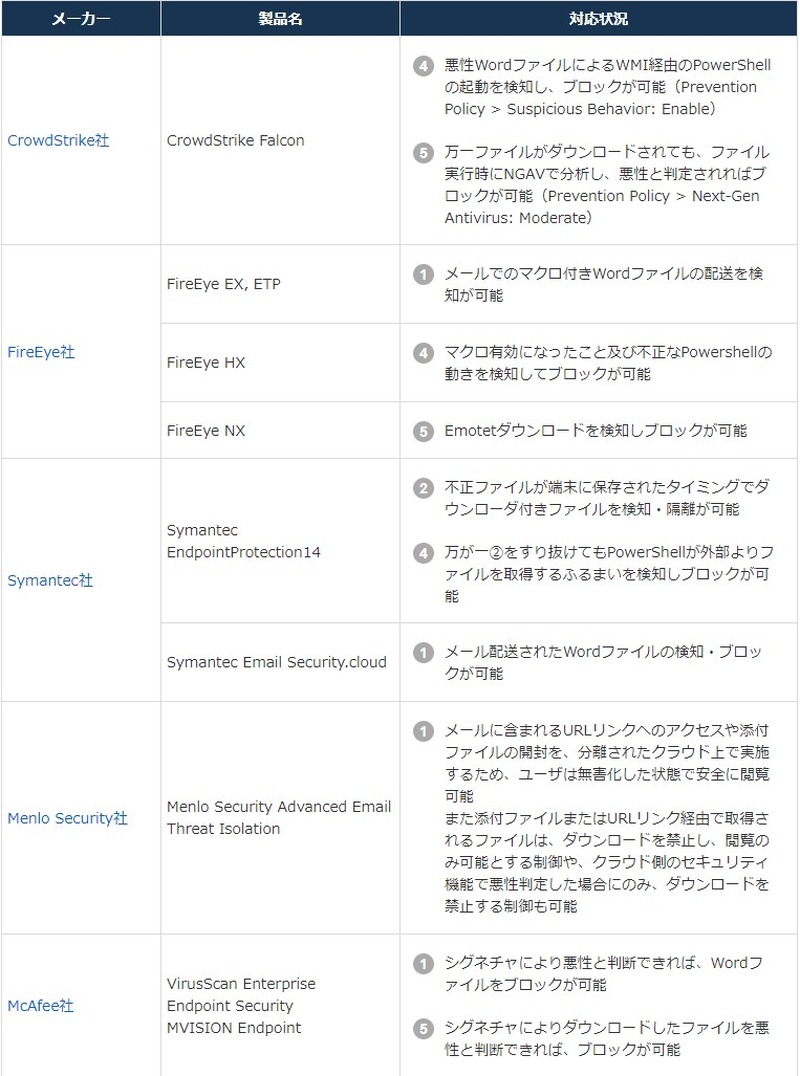Click the number 4 badge in FireEye HX row
800x1076 pixels.
(424, 353)
